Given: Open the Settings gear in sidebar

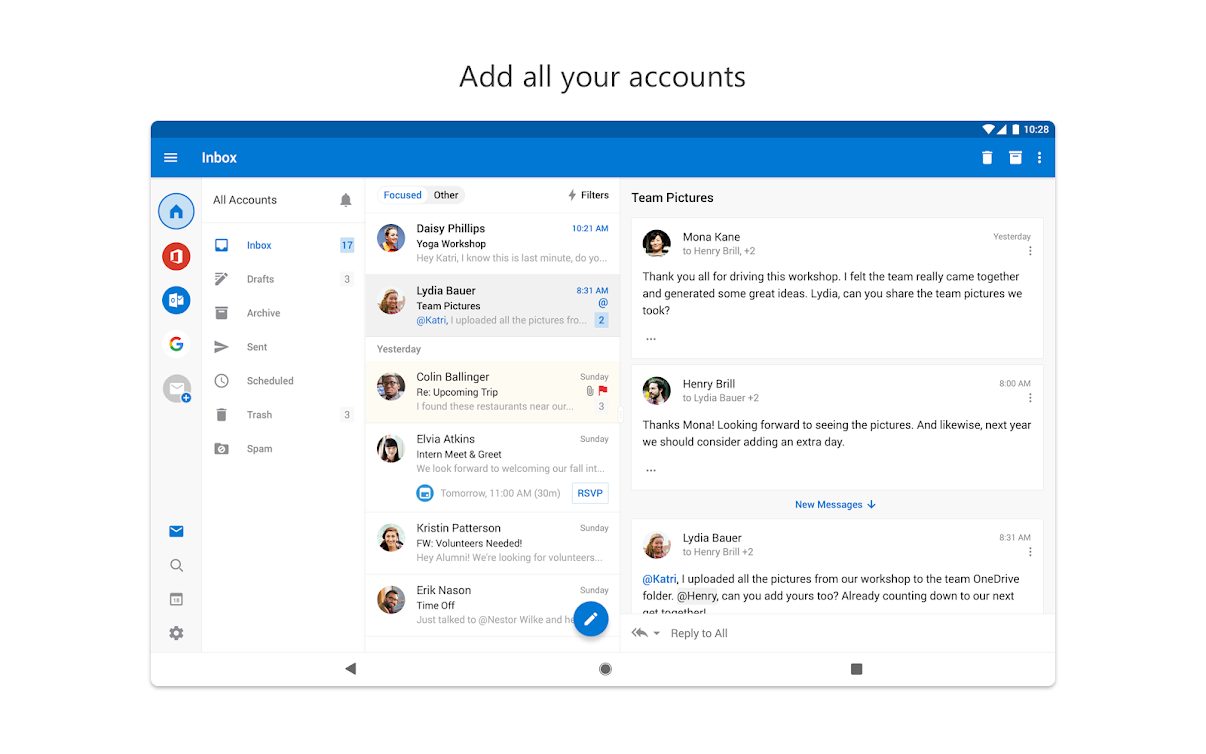Looking at the screenshot, I should pyautogui.click(x=176, y=633).
